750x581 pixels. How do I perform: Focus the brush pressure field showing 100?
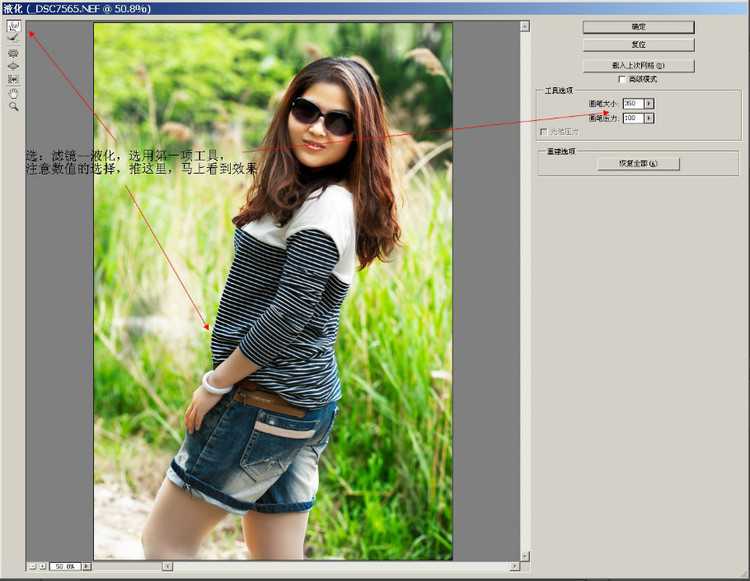(x=633, y=118)
